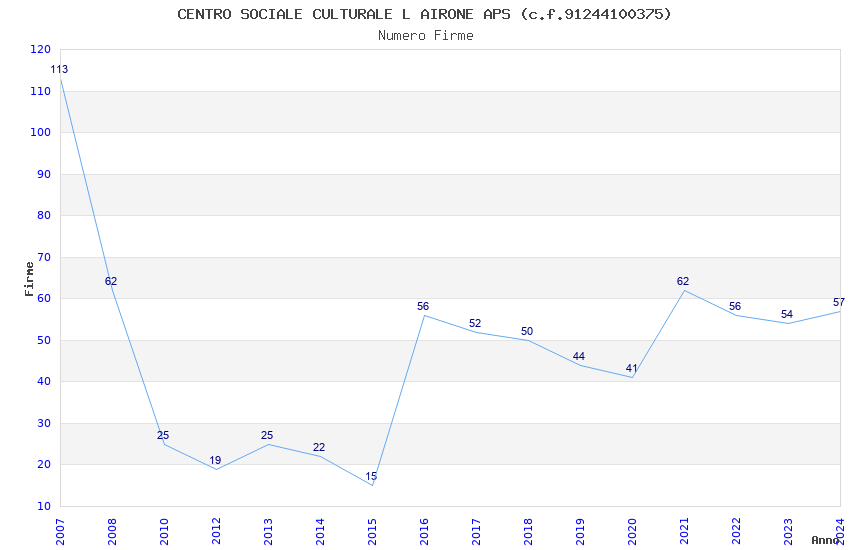Click the 62 peak value at 2021

[x=682, y=281]
